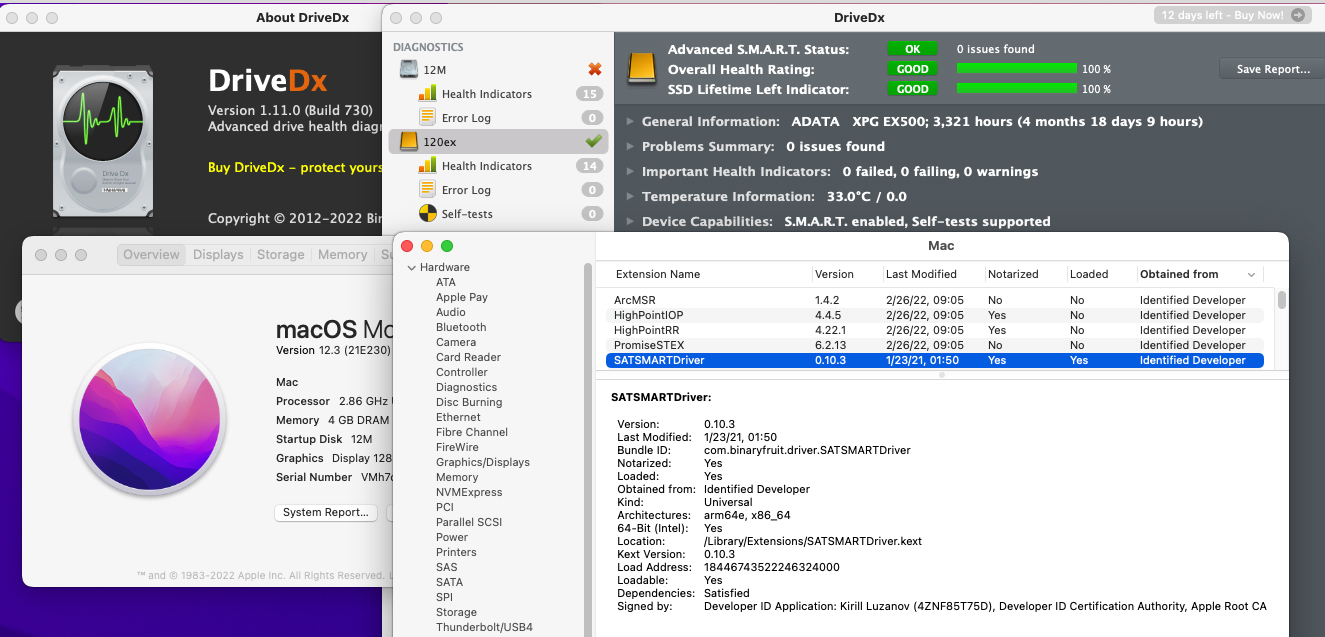Click the document icon for 120ex Error Log

[x=427, y=190]
